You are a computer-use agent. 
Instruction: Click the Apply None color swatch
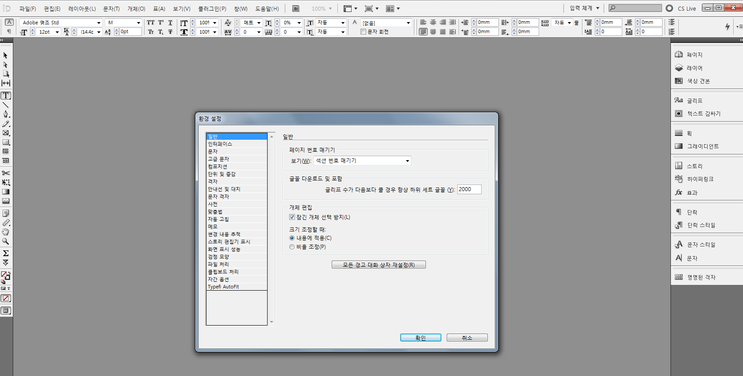6,298
